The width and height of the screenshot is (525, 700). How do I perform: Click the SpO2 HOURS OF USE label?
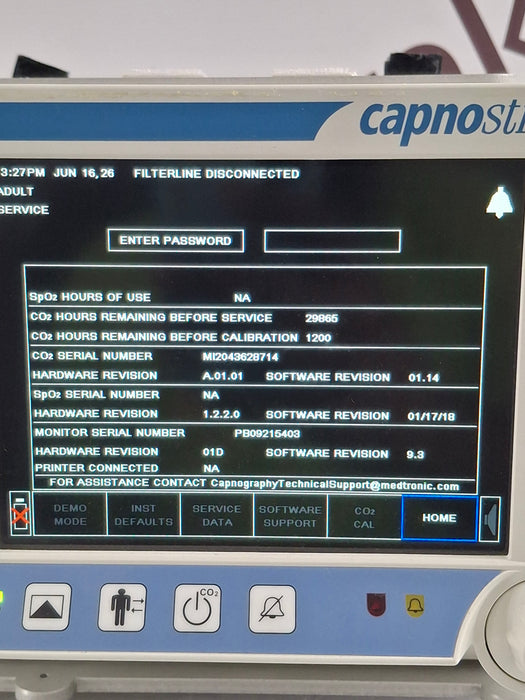point(90,297)
